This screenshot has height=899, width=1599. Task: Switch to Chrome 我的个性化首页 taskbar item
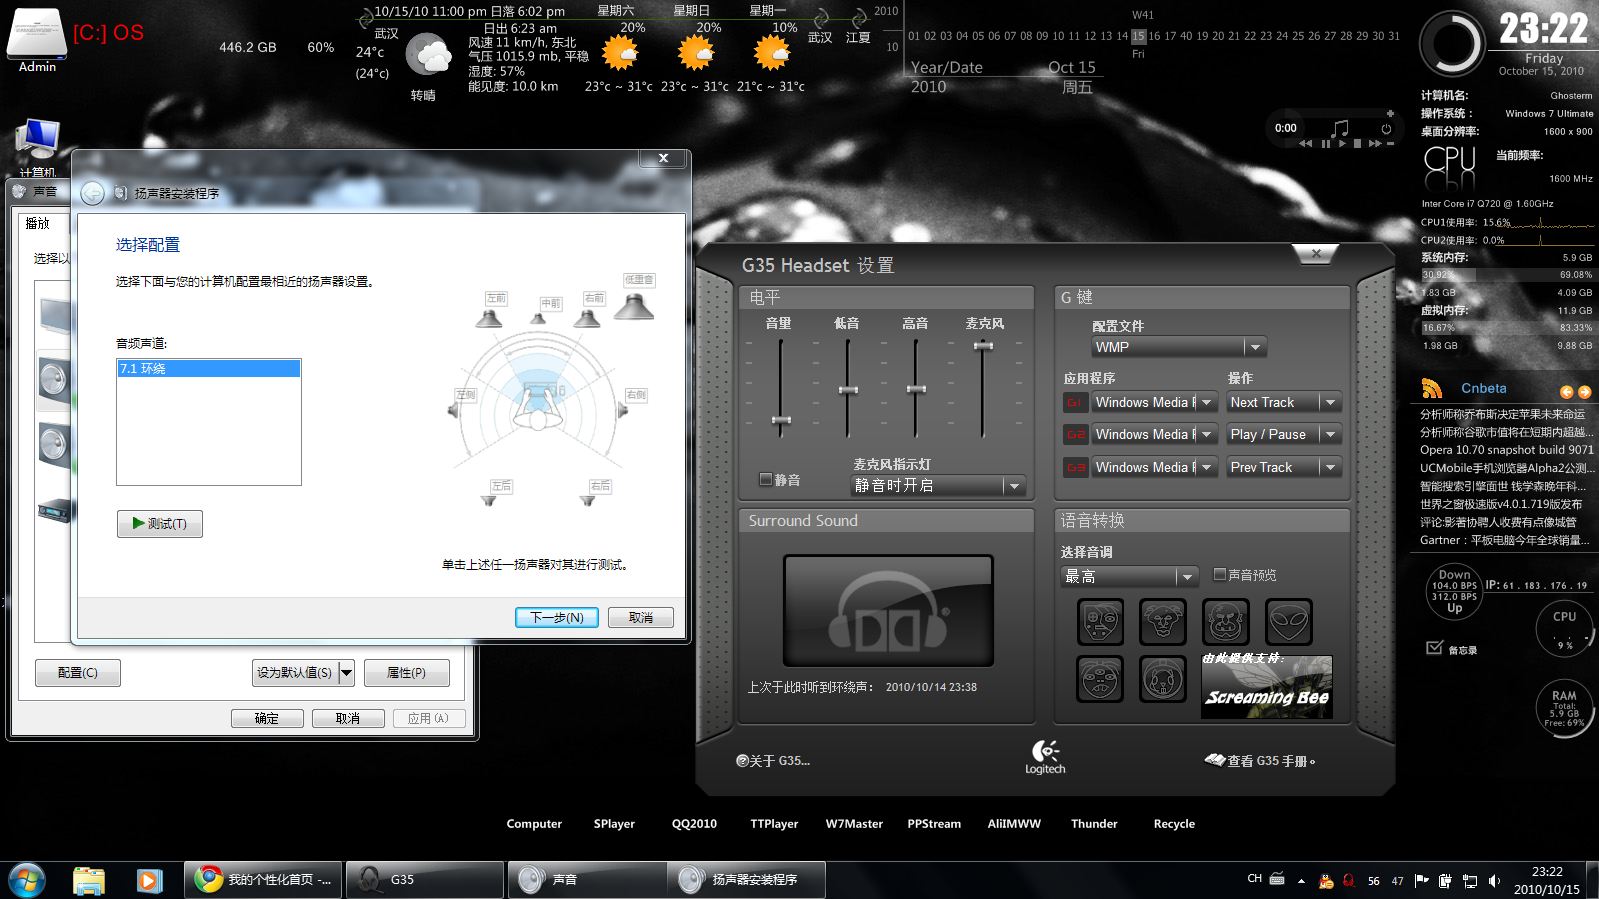point(263,880)
